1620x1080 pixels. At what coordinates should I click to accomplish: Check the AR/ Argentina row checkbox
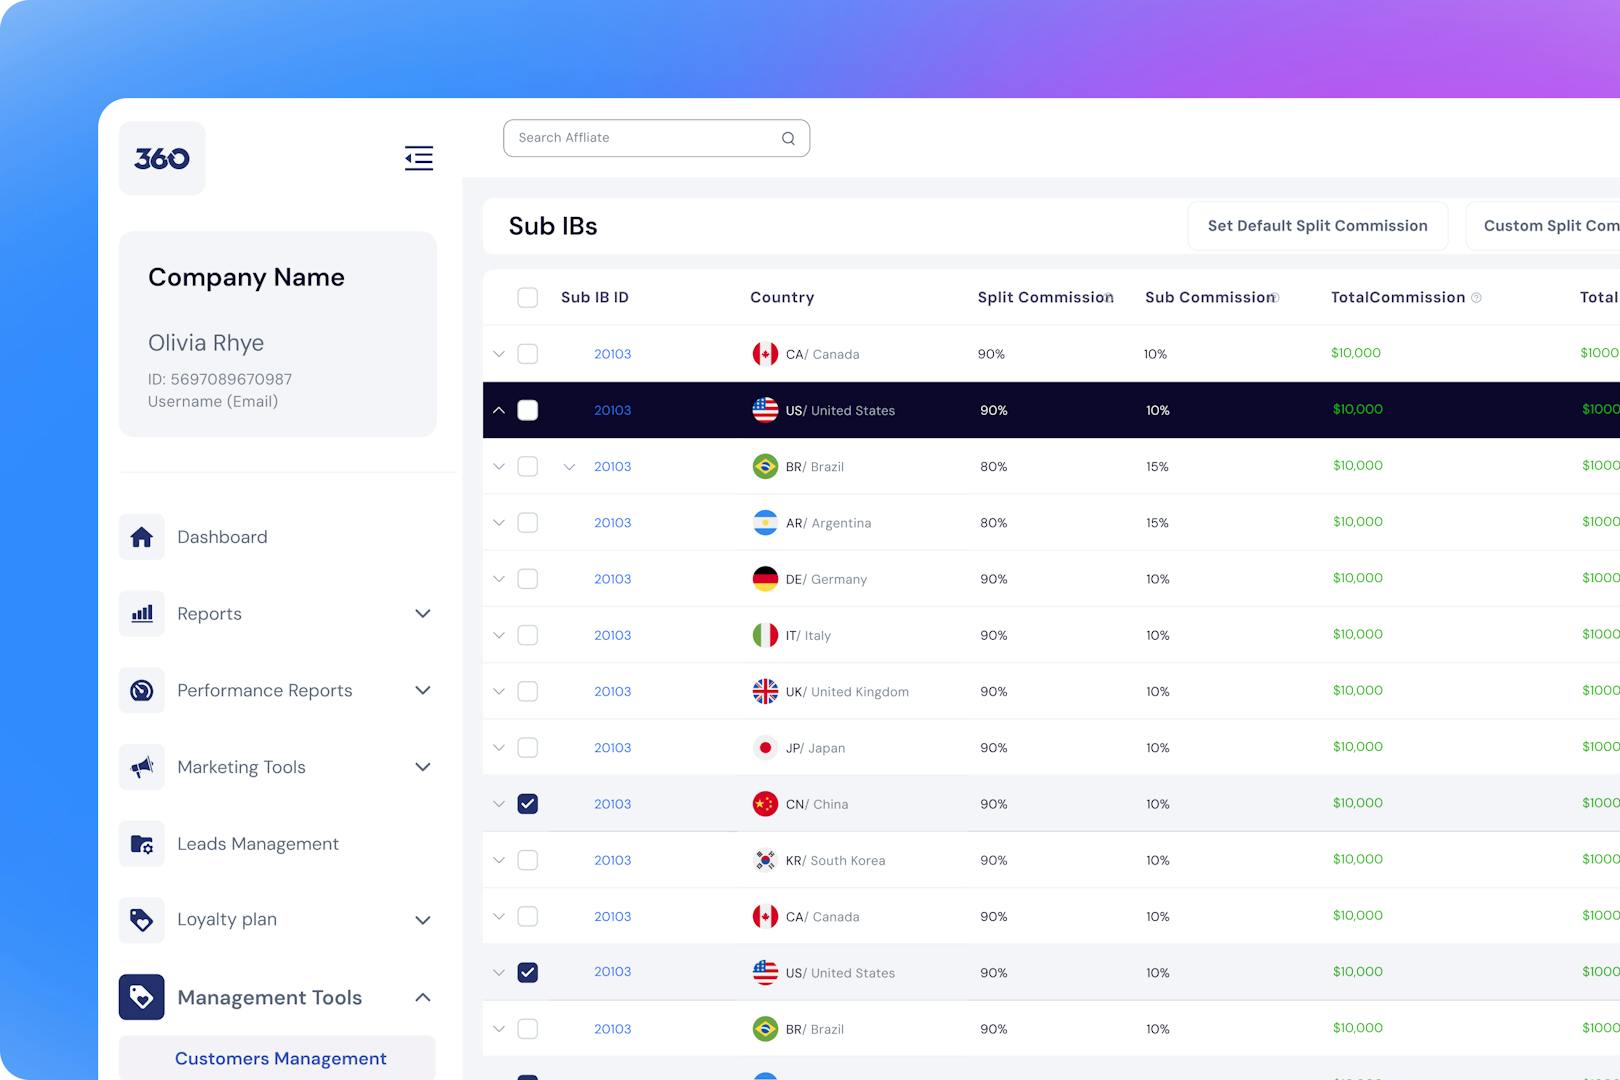[528, 523]
